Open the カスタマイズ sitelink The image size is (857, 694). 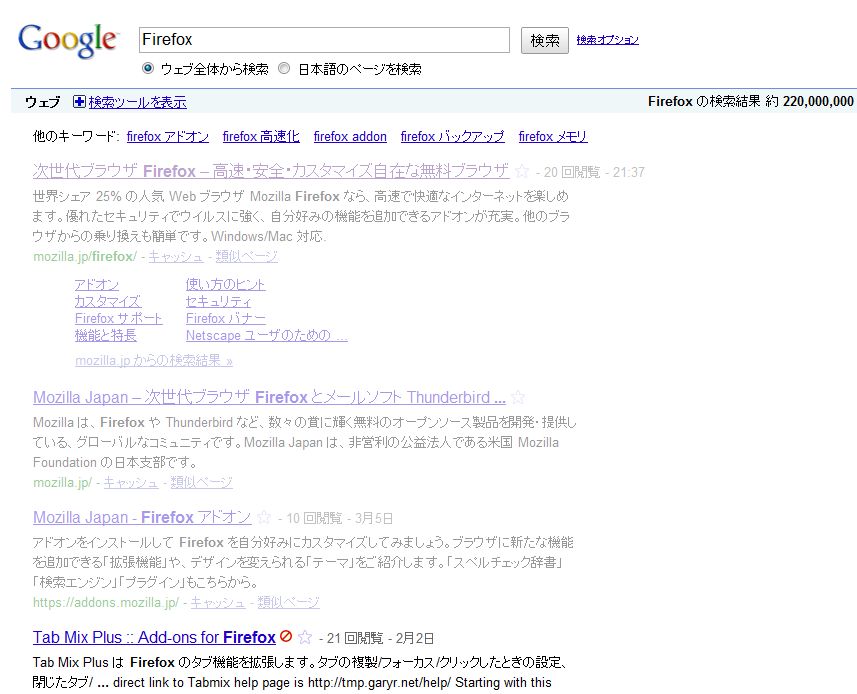[x=108, y=302]
